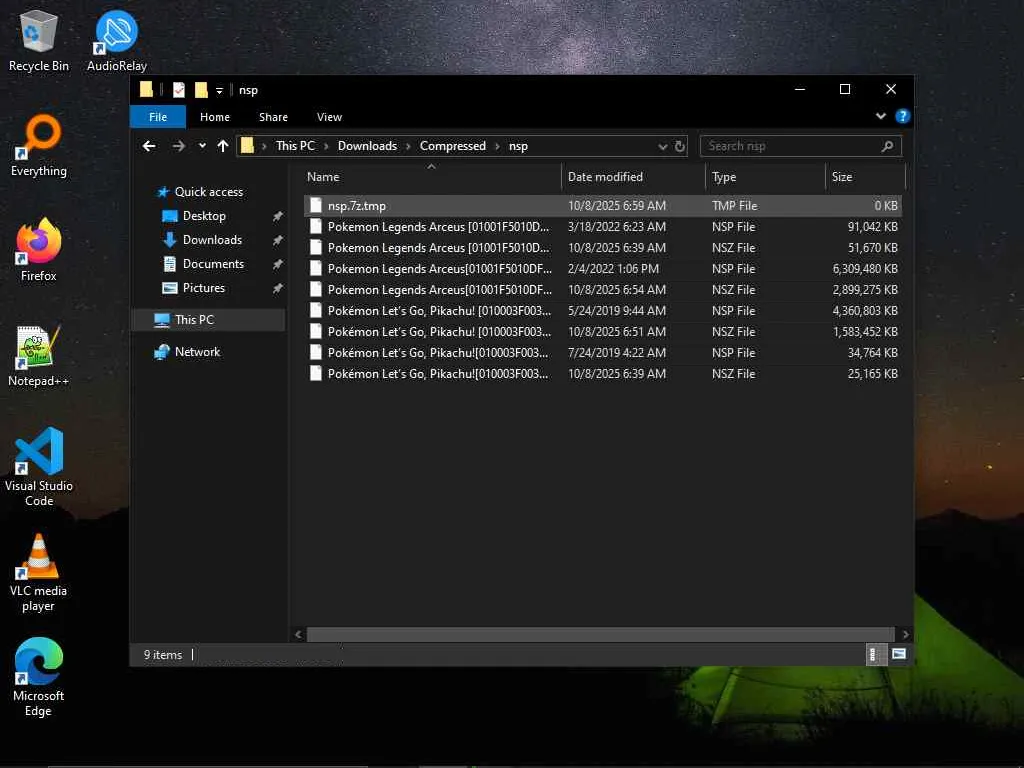This screenshot has width=1024, height=768.
Task: Open the Everything search desktop shortcut
Action: coord(39,146)
